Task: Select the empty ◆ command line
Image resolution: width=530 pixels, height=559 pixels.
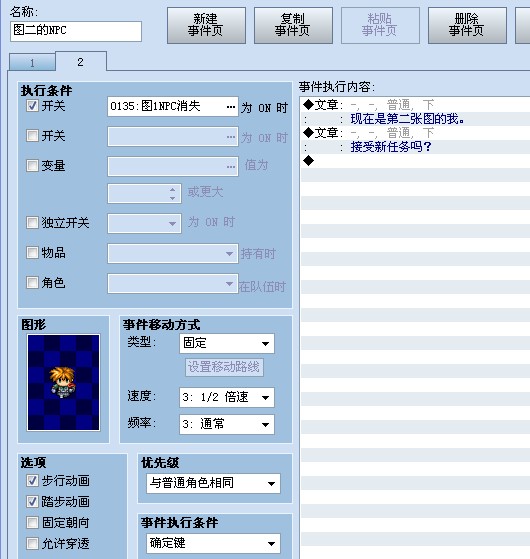Action: pyautogui.click(x=415, y=160)
